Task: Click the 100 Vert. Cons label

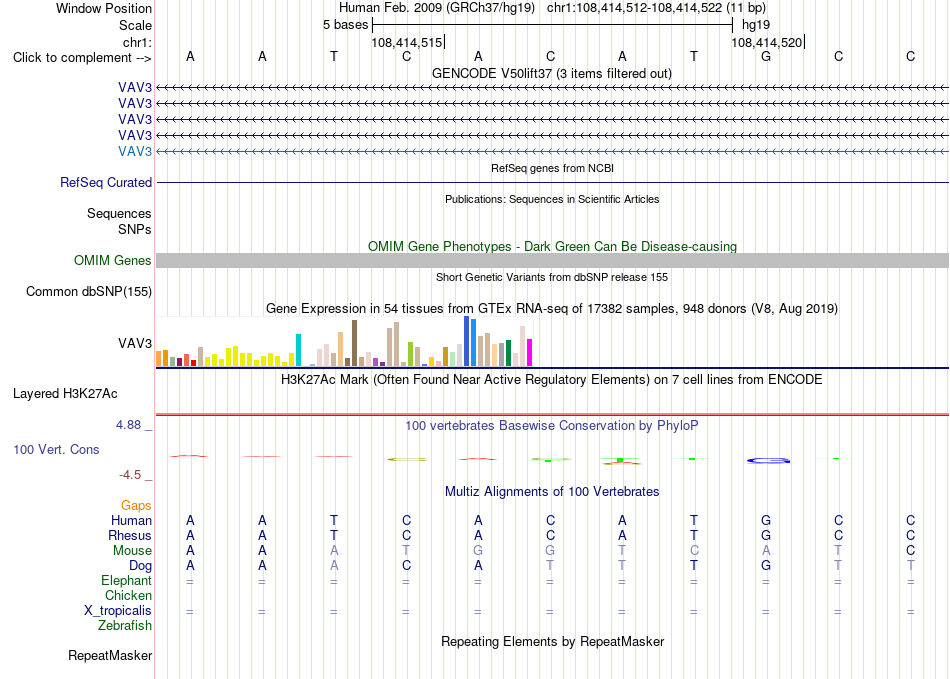Action: coord(56,449)
